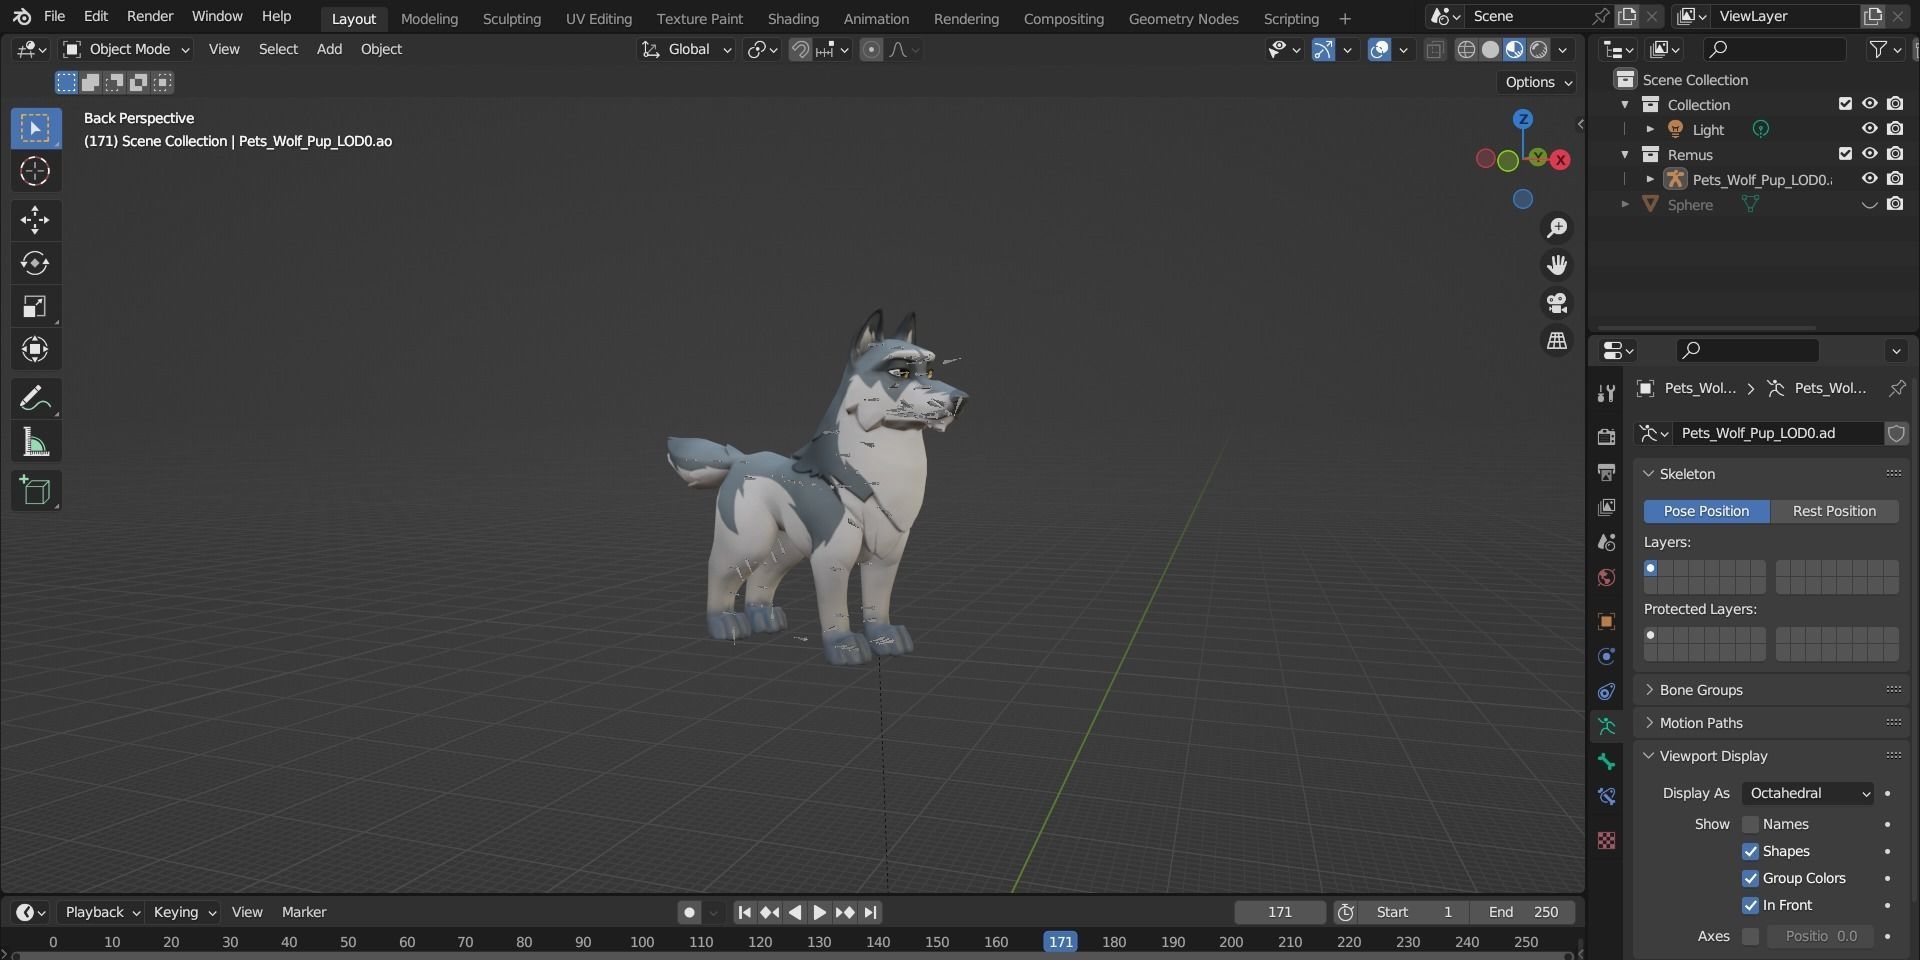Viewport: 1920px width, 960px height.
Task: Activate the Move tool
Action: [35, 220]
